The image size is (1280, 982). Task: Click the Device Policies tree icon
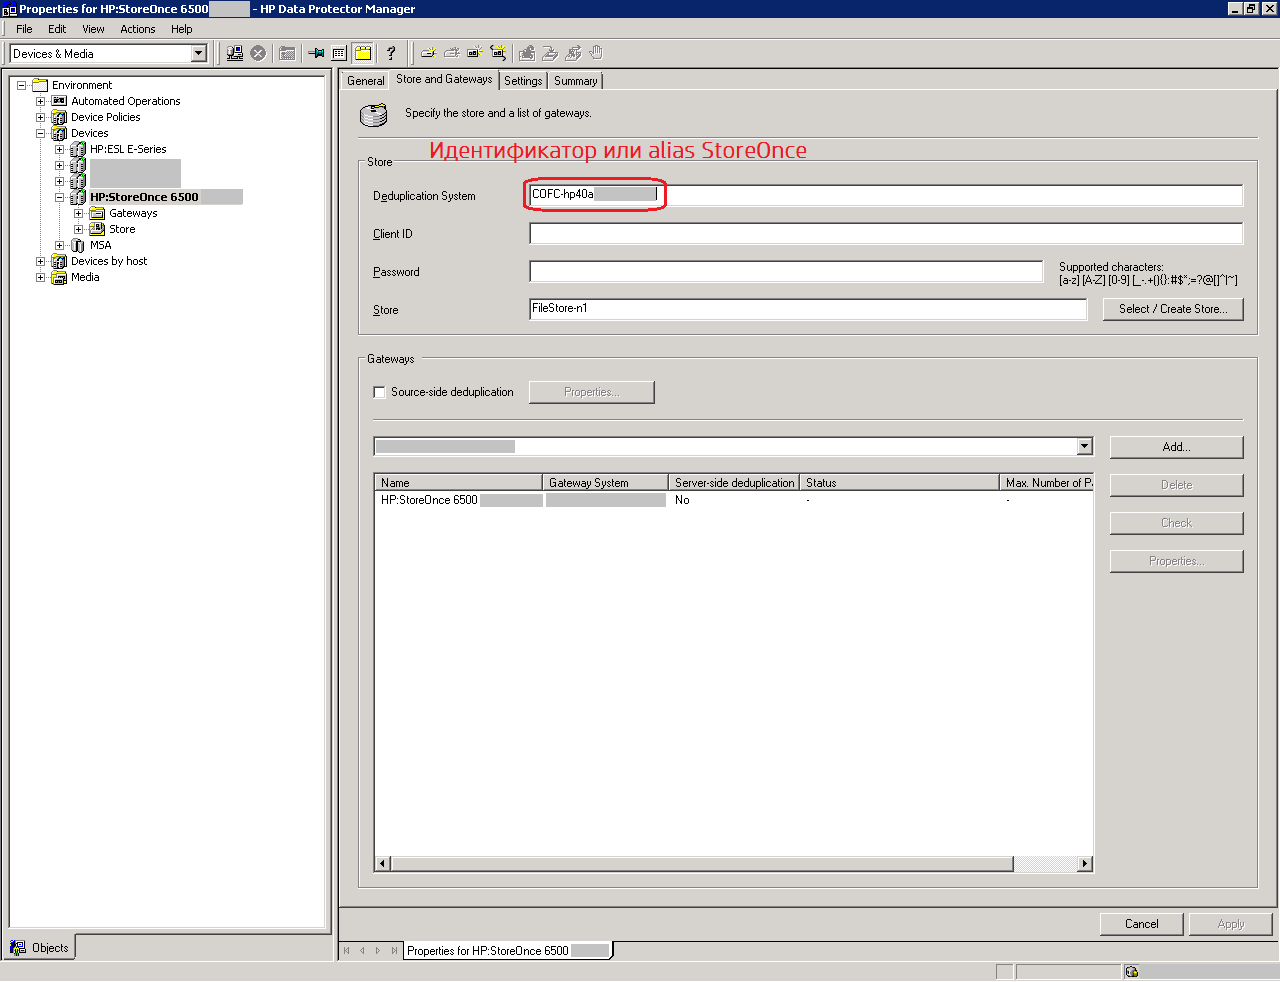click(59, 117)
